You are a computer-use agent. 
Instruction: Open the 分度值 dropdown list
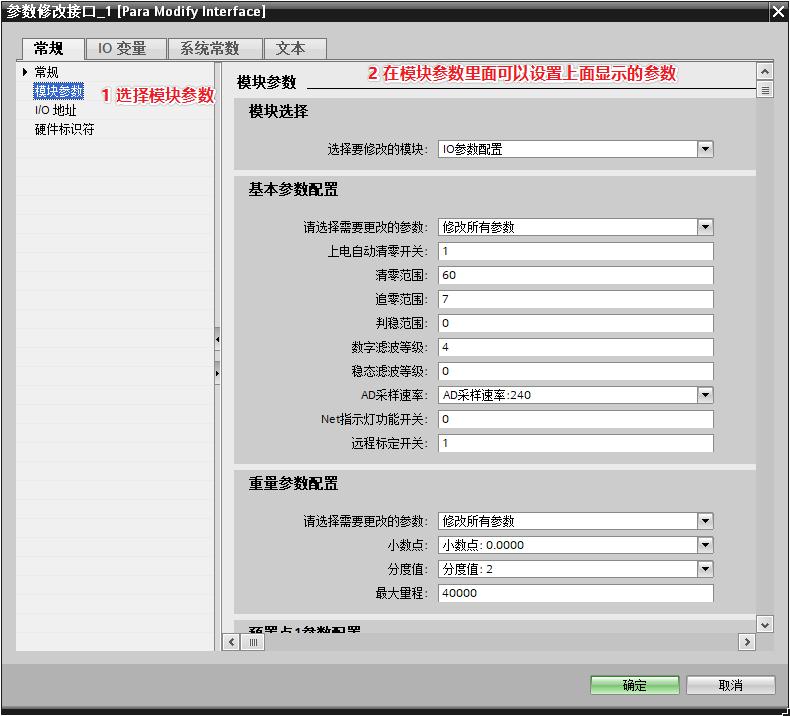[x=705, y=569]
